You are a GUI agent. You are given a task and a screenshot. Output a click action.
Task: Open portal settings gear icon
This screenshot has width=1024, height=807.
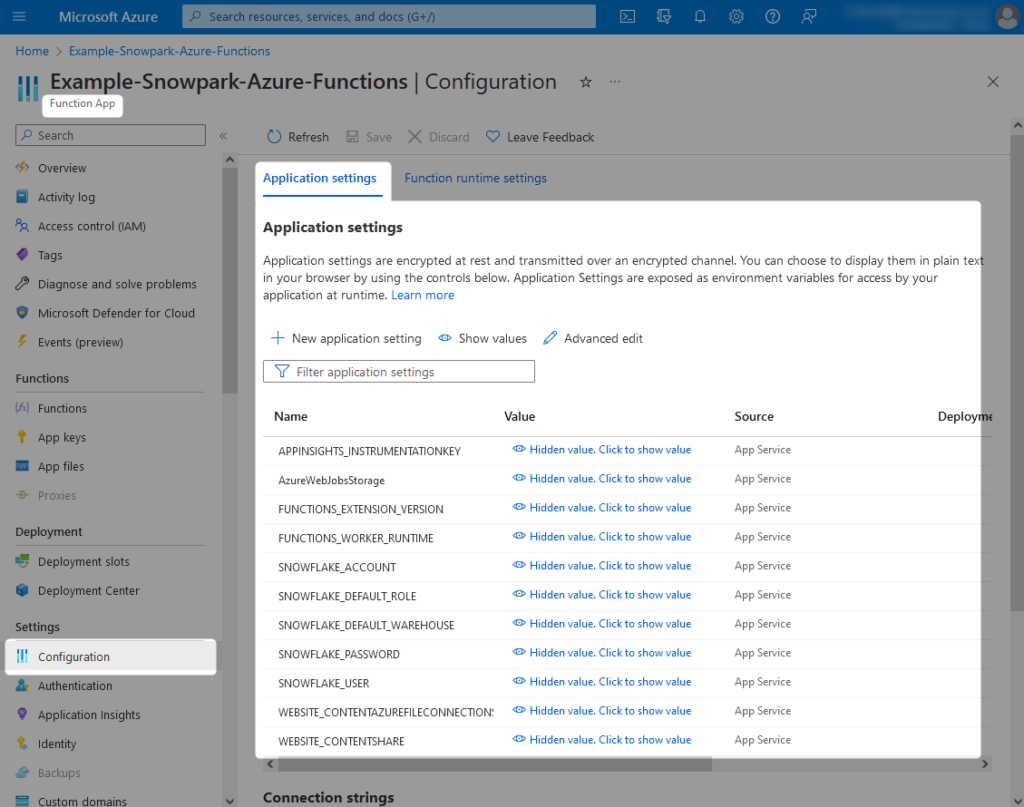(x=736, y=16)
